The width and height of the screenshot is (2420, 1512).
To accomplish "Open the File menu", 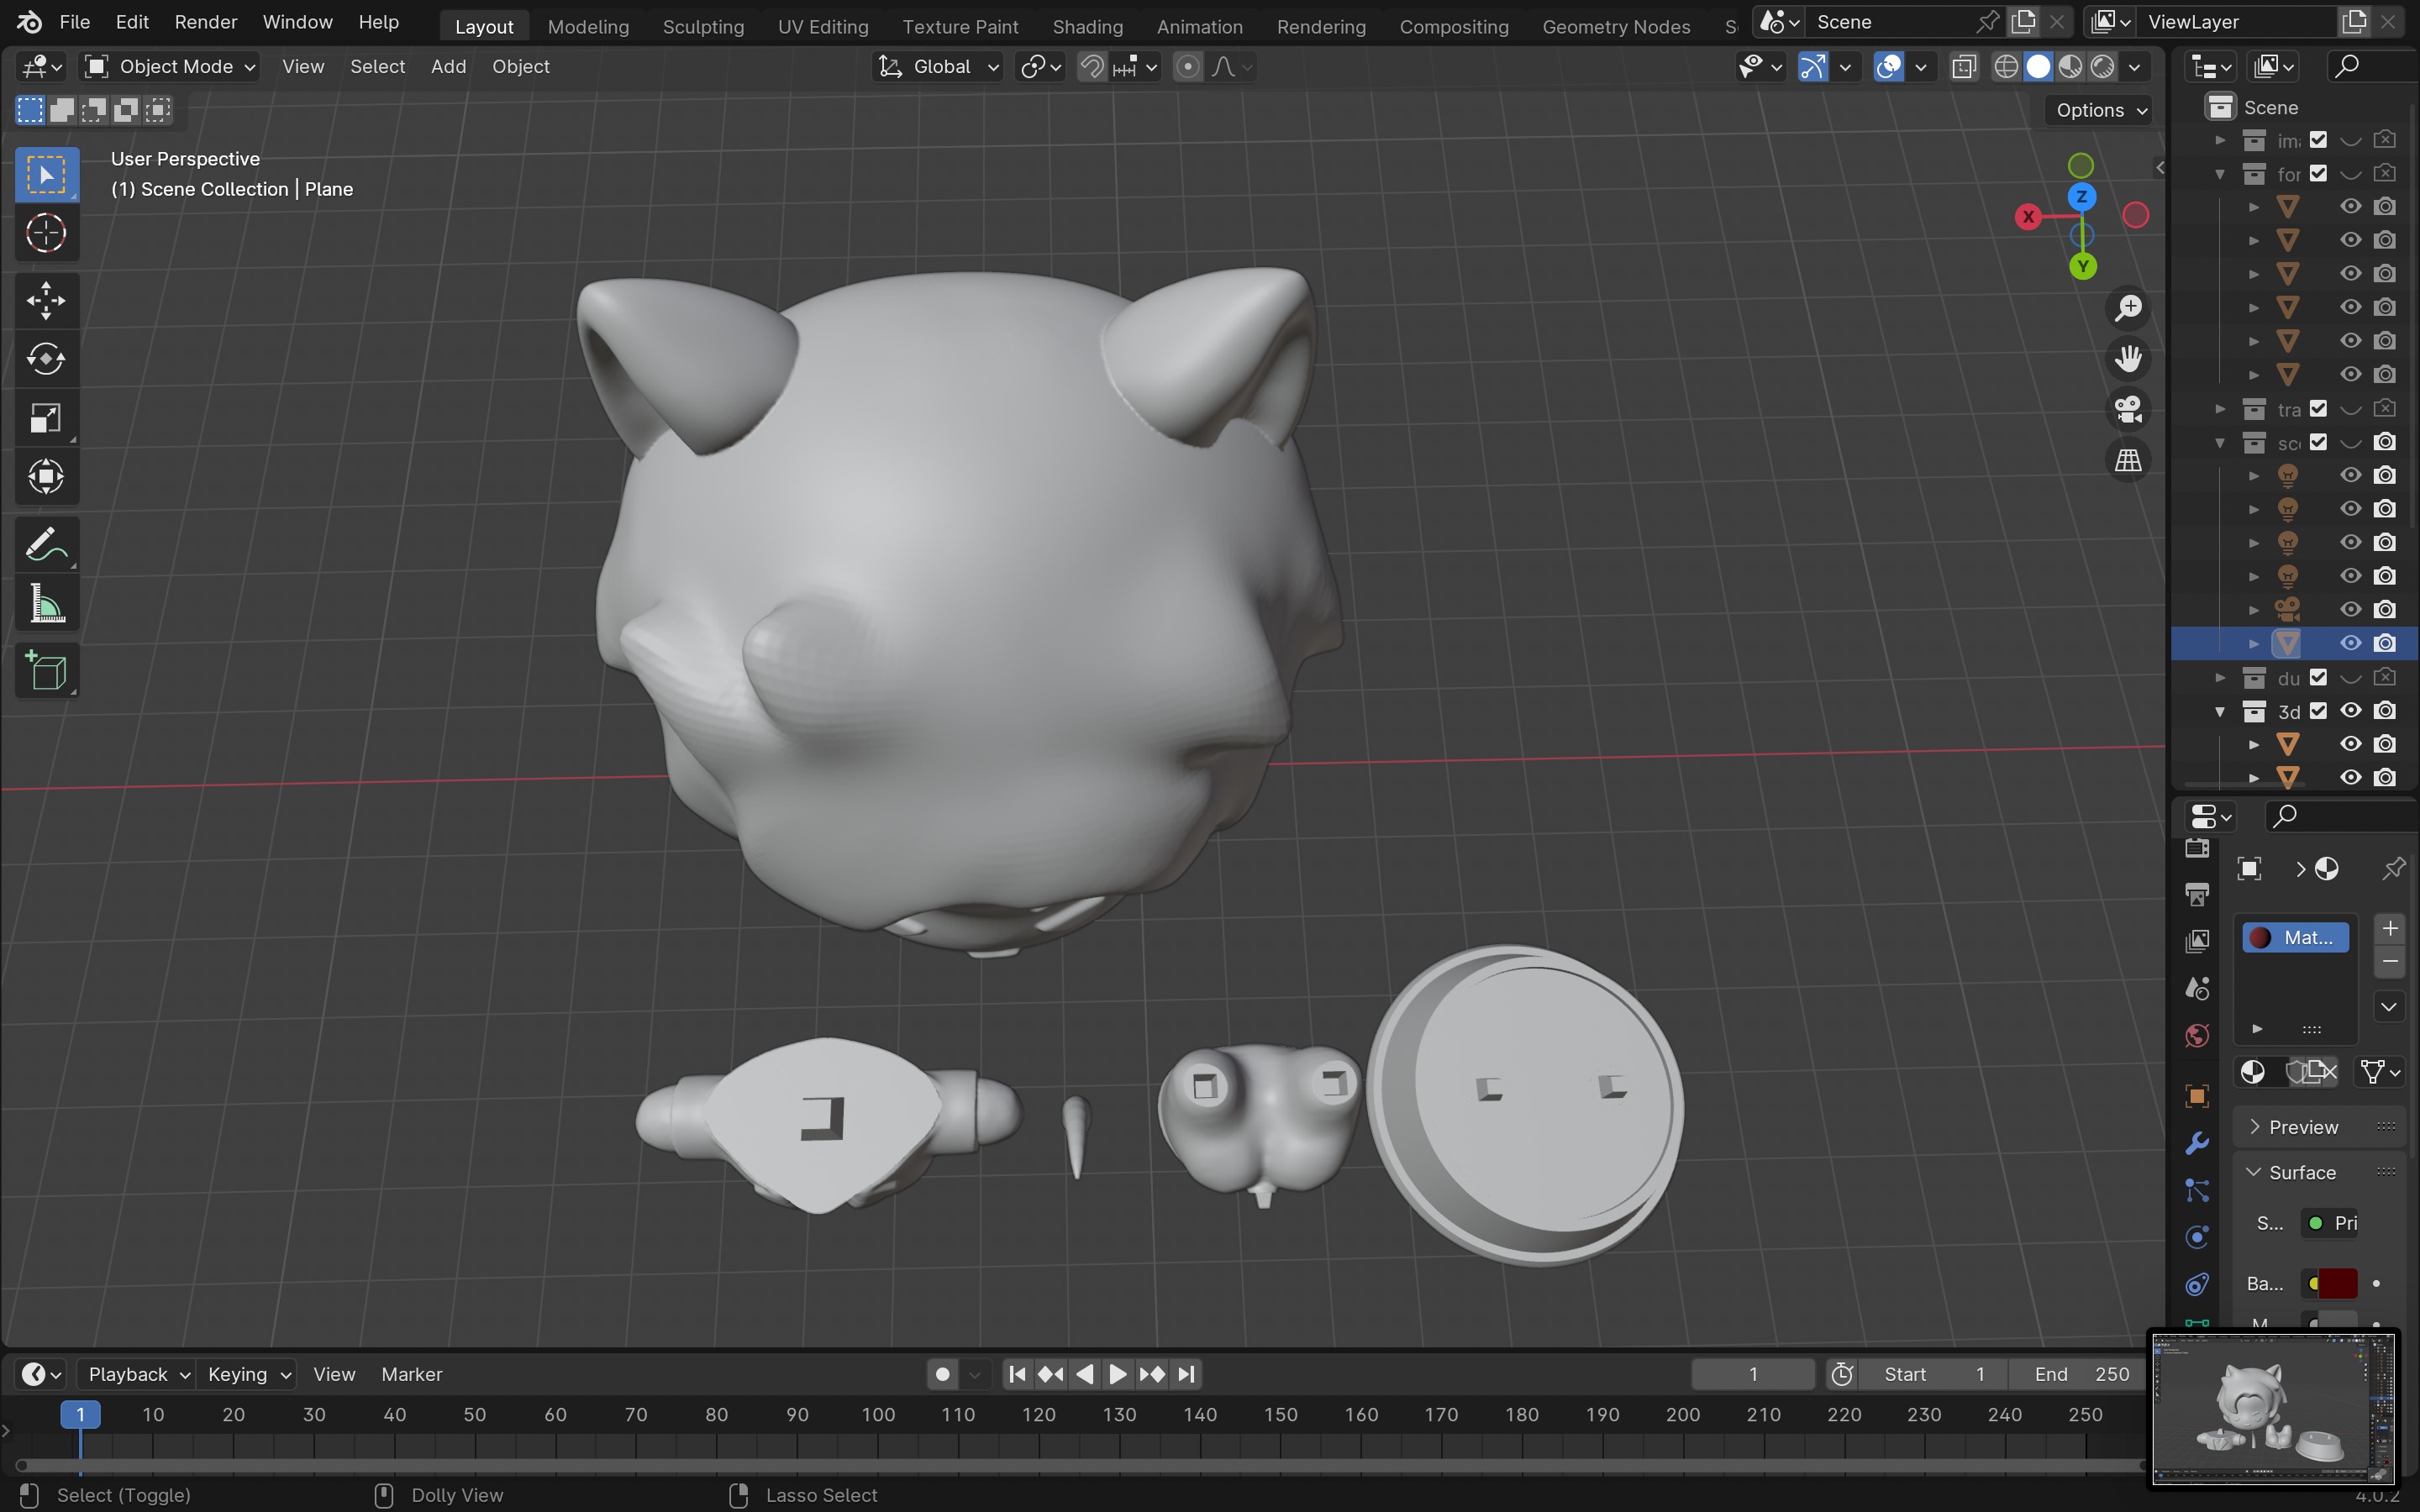I will click(x=74, y=22).
